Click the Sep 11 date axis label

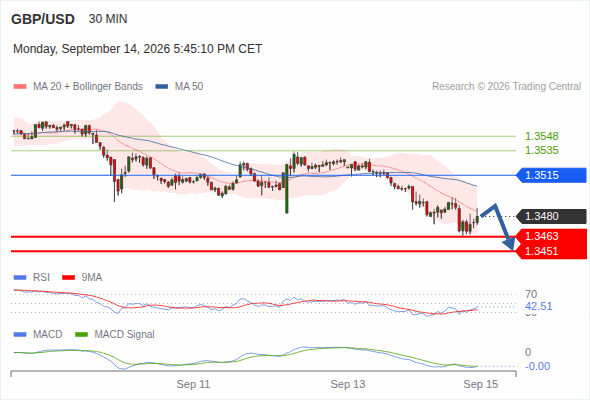click(193, 384)
